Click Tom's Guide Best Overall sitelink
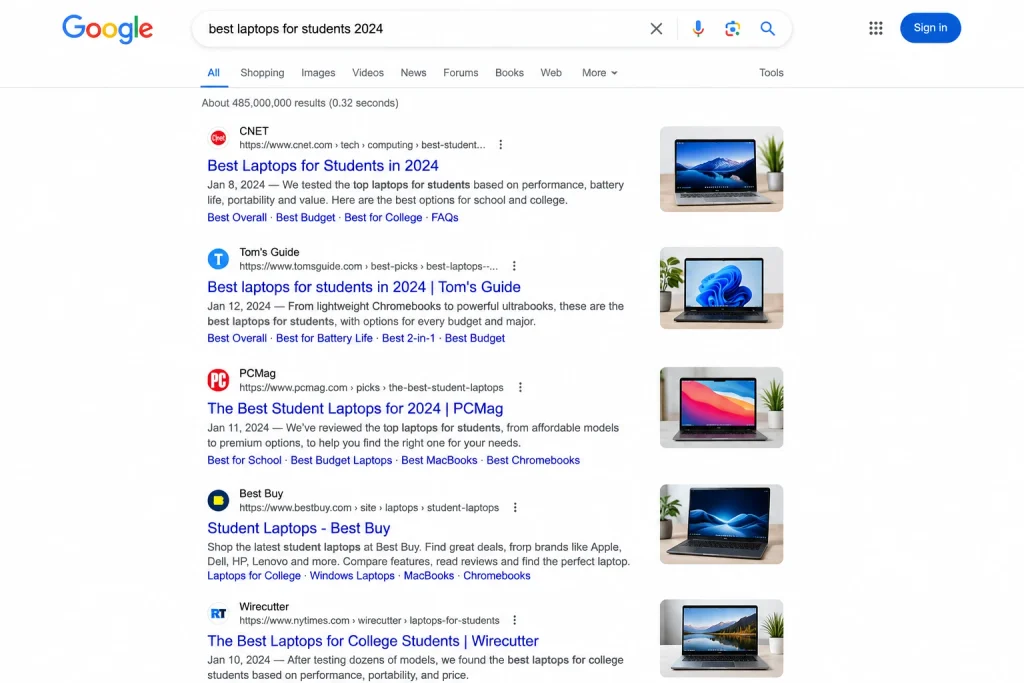 tap(237, 338)
